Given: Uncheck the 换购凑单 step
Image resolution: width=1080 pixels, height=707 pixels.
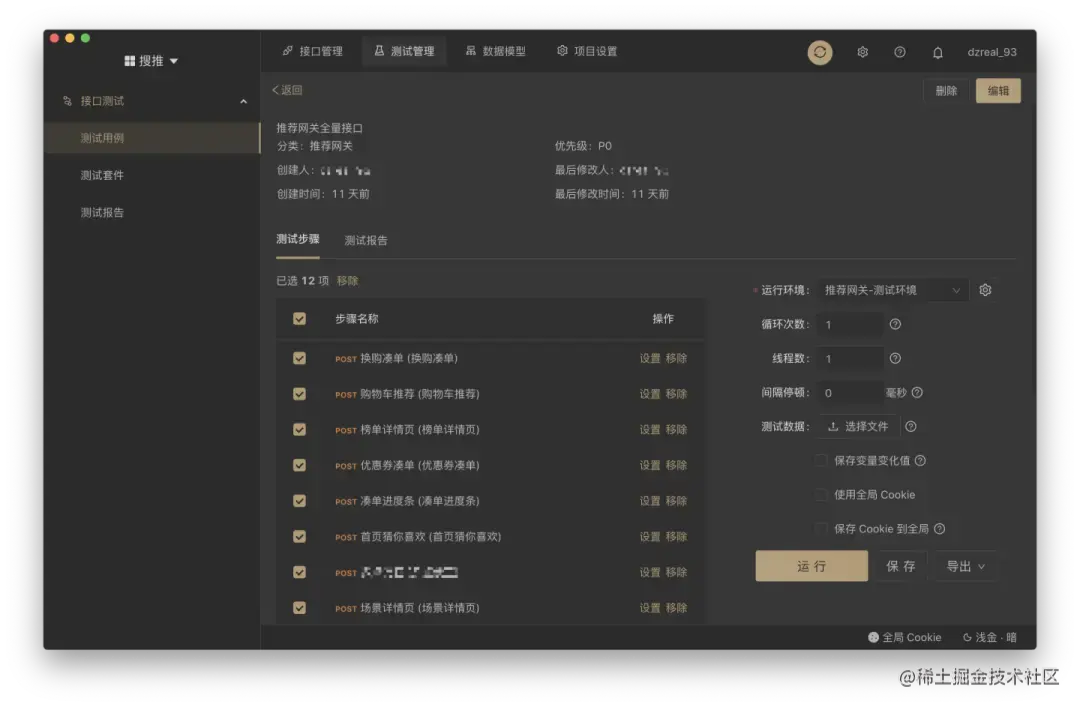Looking at the screenshot, I should [x=299, y=358].
